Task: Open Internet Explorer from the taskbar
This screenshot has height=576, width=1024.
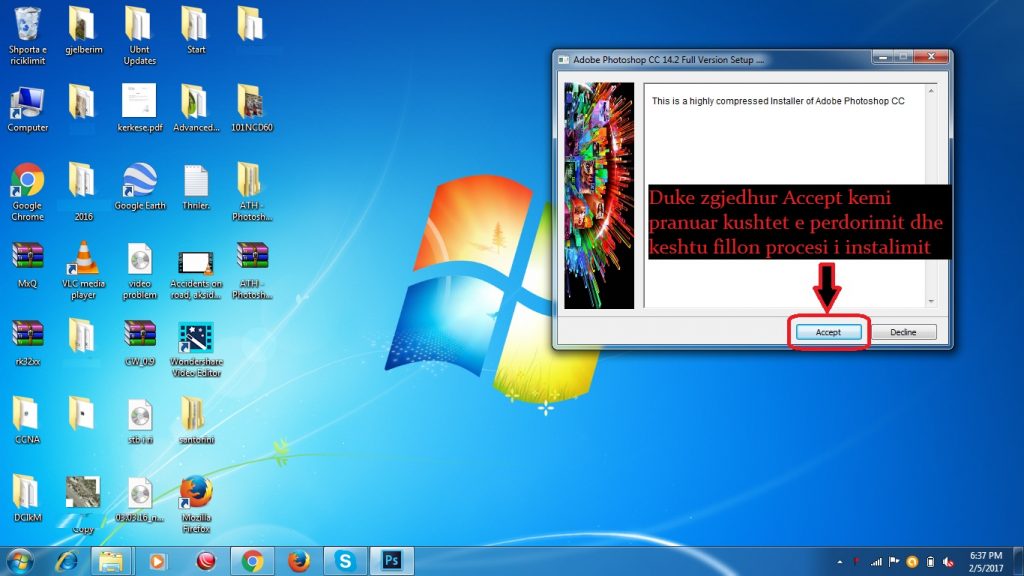Action: click(x=67, y=561)
